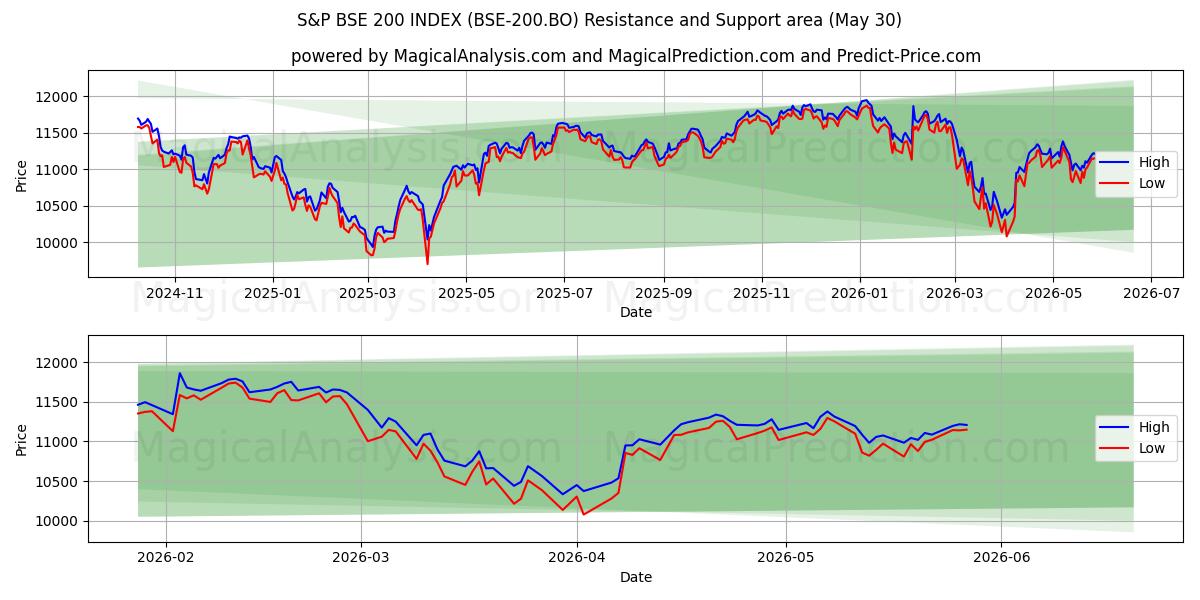The width and height of the screenshot is (1200, 600).
Task: Click the lower chart's '2026-02' tick label
Action: [165, 558]
